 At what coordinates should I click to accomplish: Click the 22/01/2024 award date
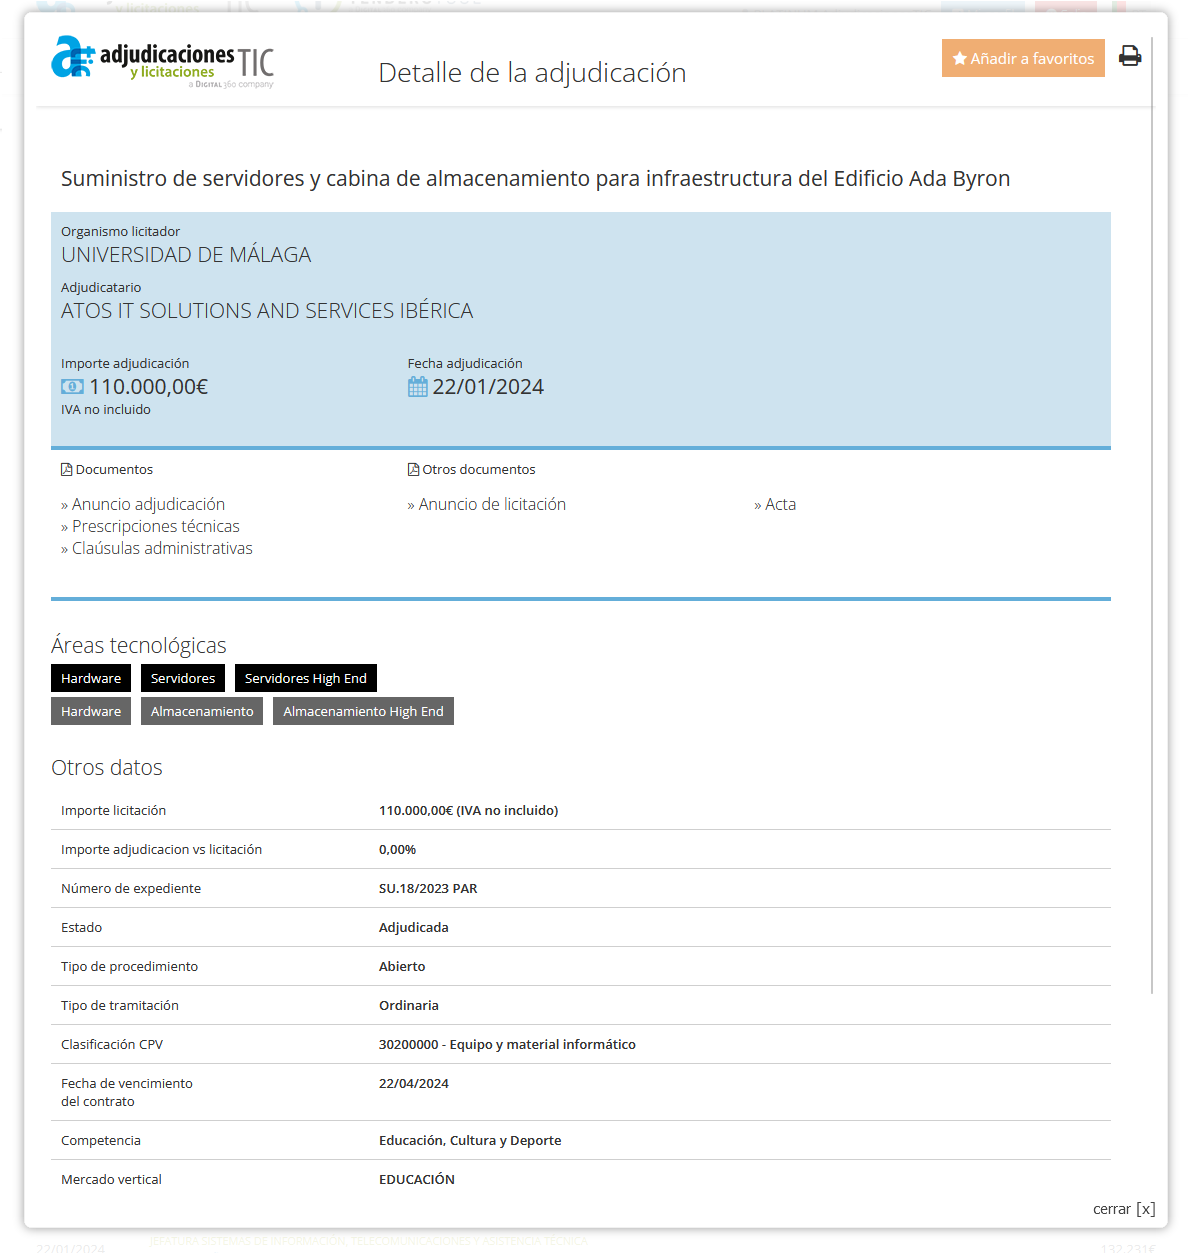click(488, 387)
